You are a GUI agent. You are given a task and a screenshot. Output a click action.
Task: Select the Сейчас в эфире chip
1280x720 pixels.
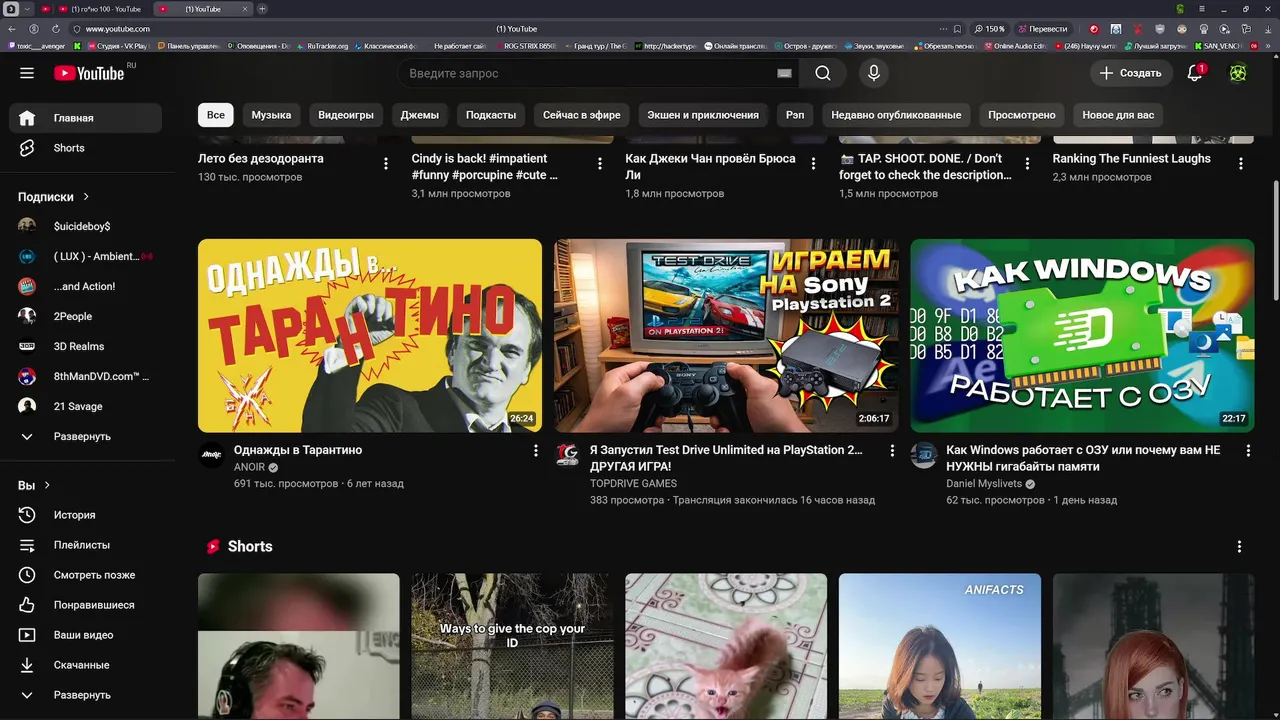pyautogui.click(x=582, y=115)
